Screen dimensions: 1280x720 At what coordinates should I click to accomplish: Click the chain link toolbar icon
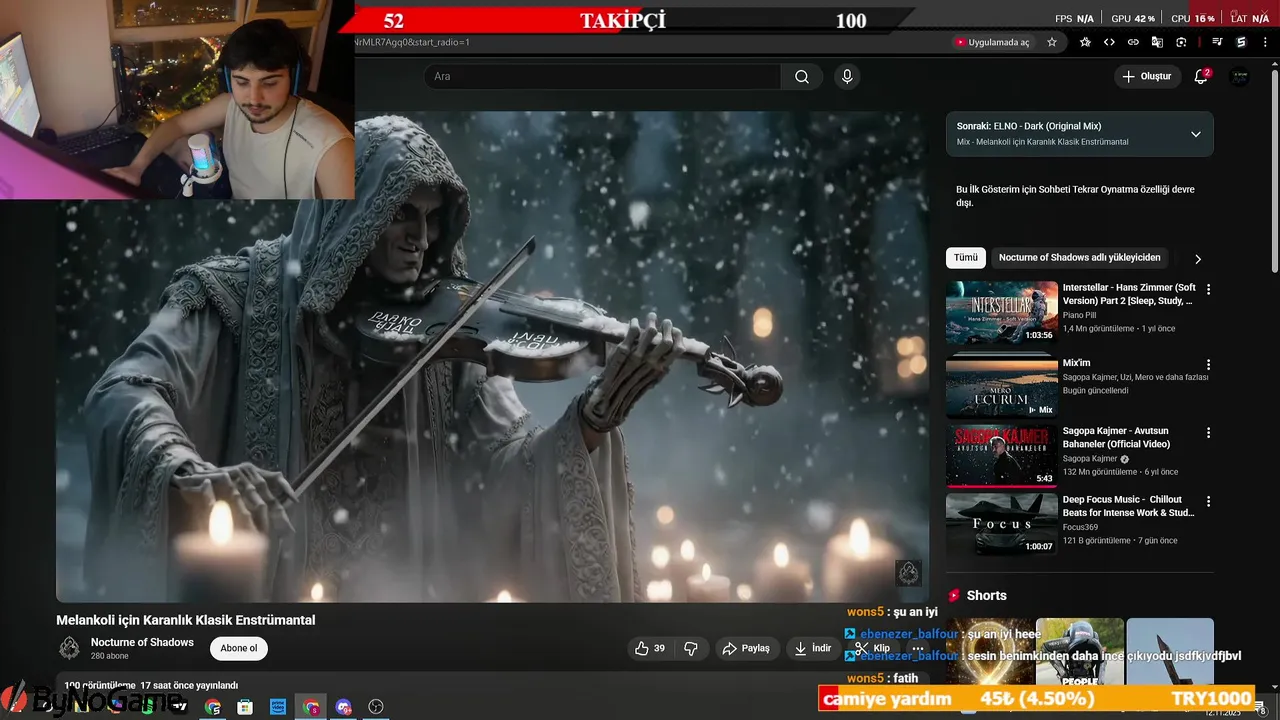1133,42
